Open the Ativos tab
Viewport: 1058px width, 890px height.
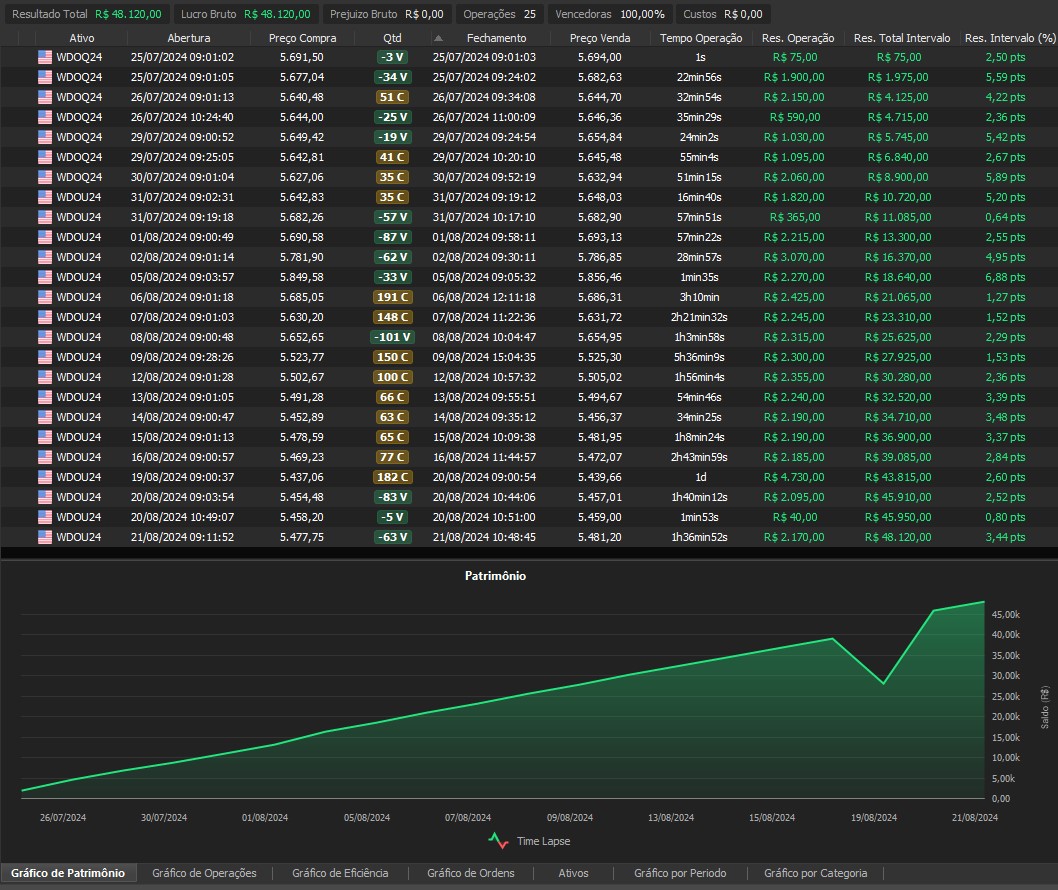(x=573, y=873)
